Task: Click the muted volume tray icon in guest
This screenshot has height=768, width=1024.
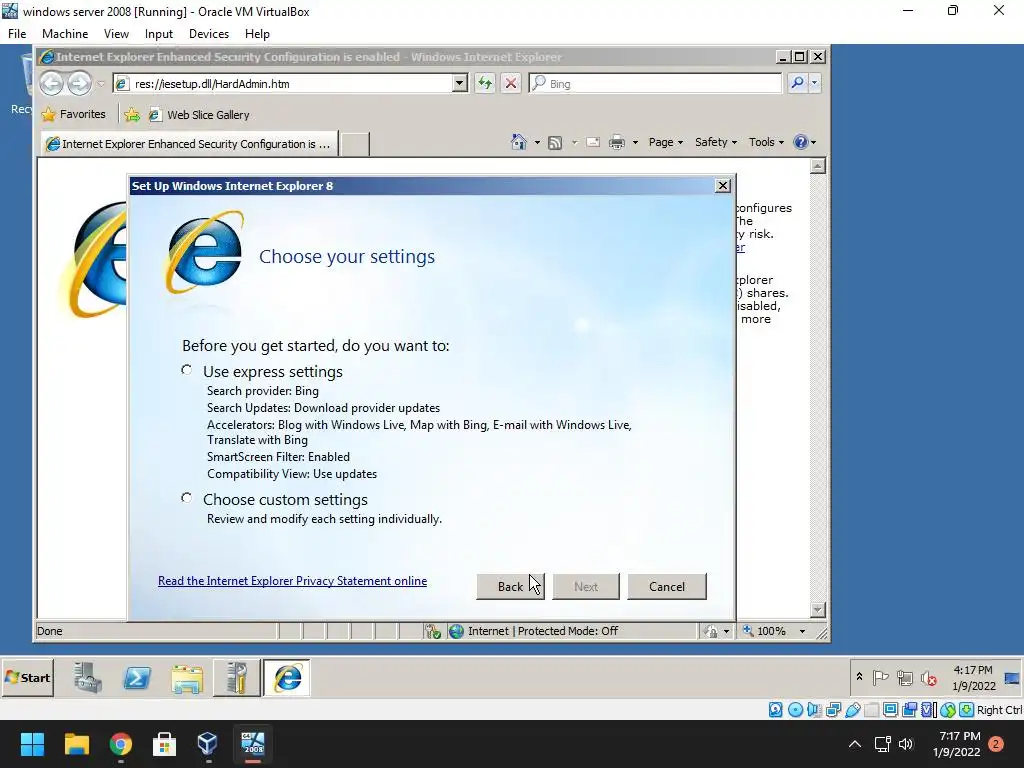Action: click(x=929, y=679)
